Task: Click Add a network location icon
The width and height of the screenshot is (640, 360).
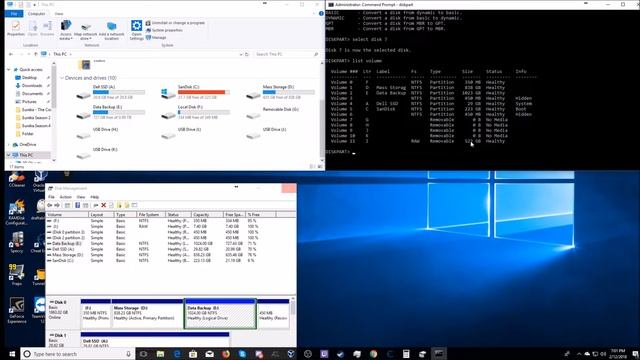Action: [x=111, y=30]
